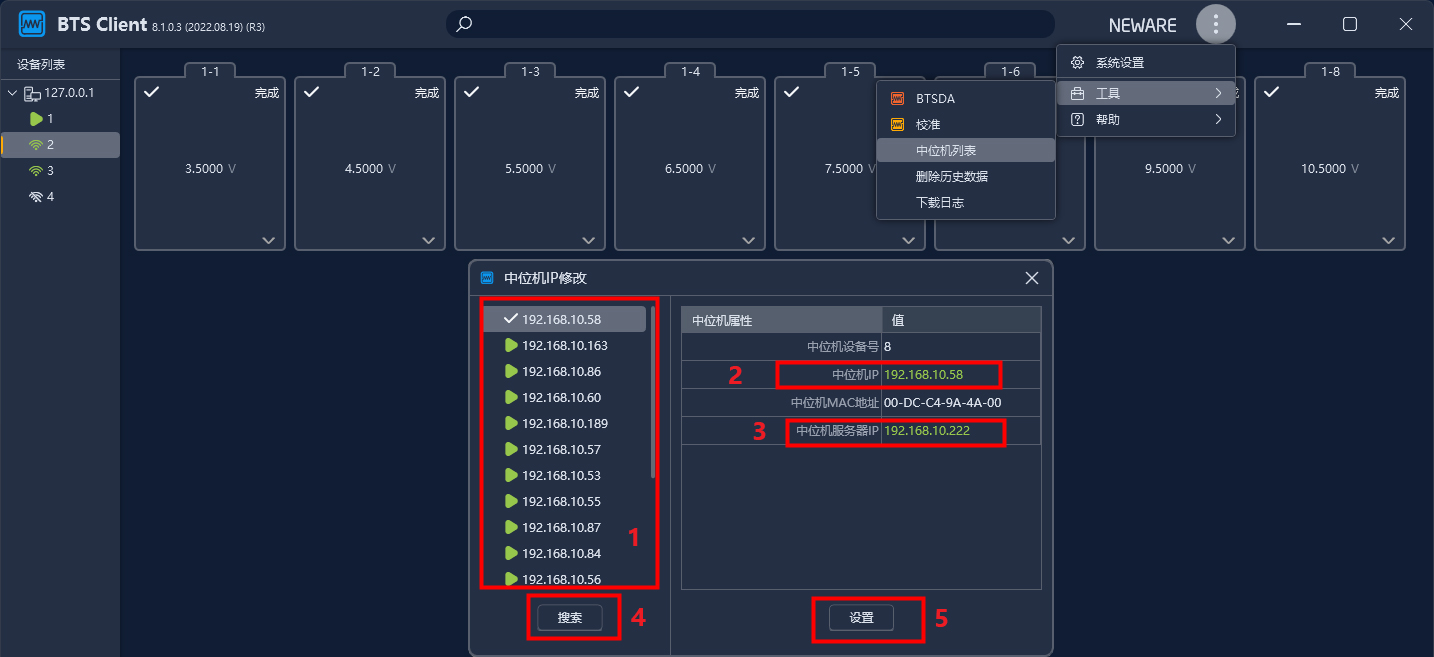Expand the dropdown chevron on channel 1-2
Image resolution: width=1434 pixels, height=657 pixels.
pos(428,240)
